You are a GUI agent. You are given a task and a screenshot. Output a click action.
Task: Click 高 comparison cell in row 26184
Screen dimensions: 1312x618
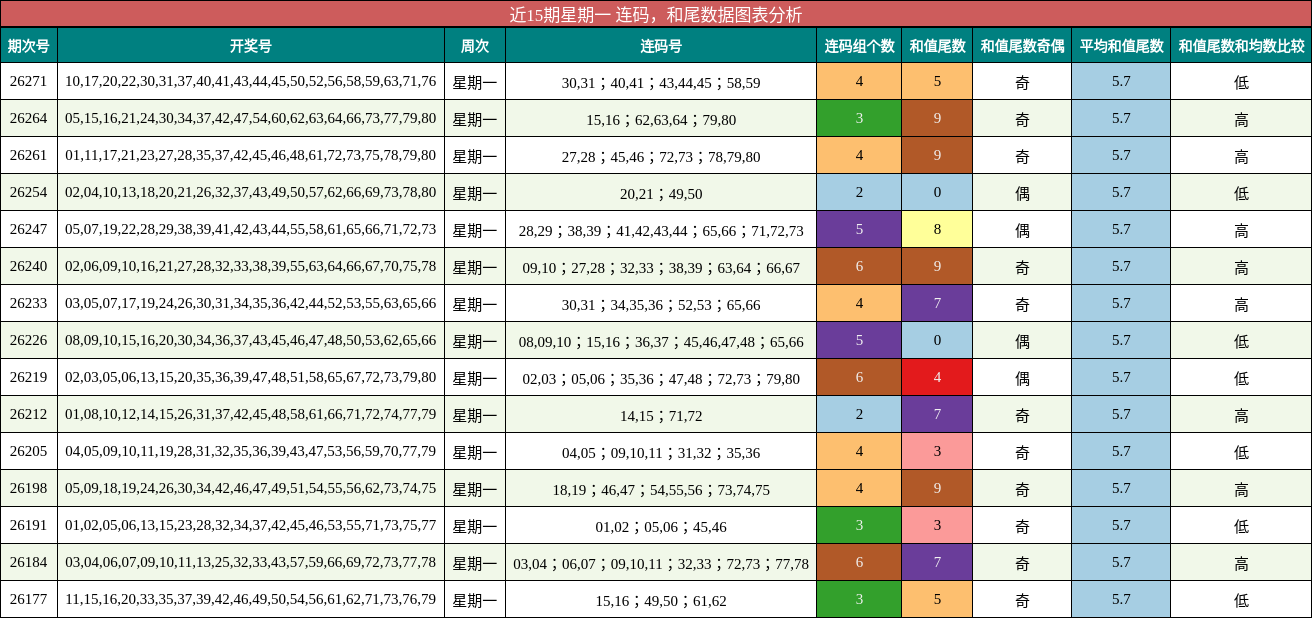[x=1241, y=562]
